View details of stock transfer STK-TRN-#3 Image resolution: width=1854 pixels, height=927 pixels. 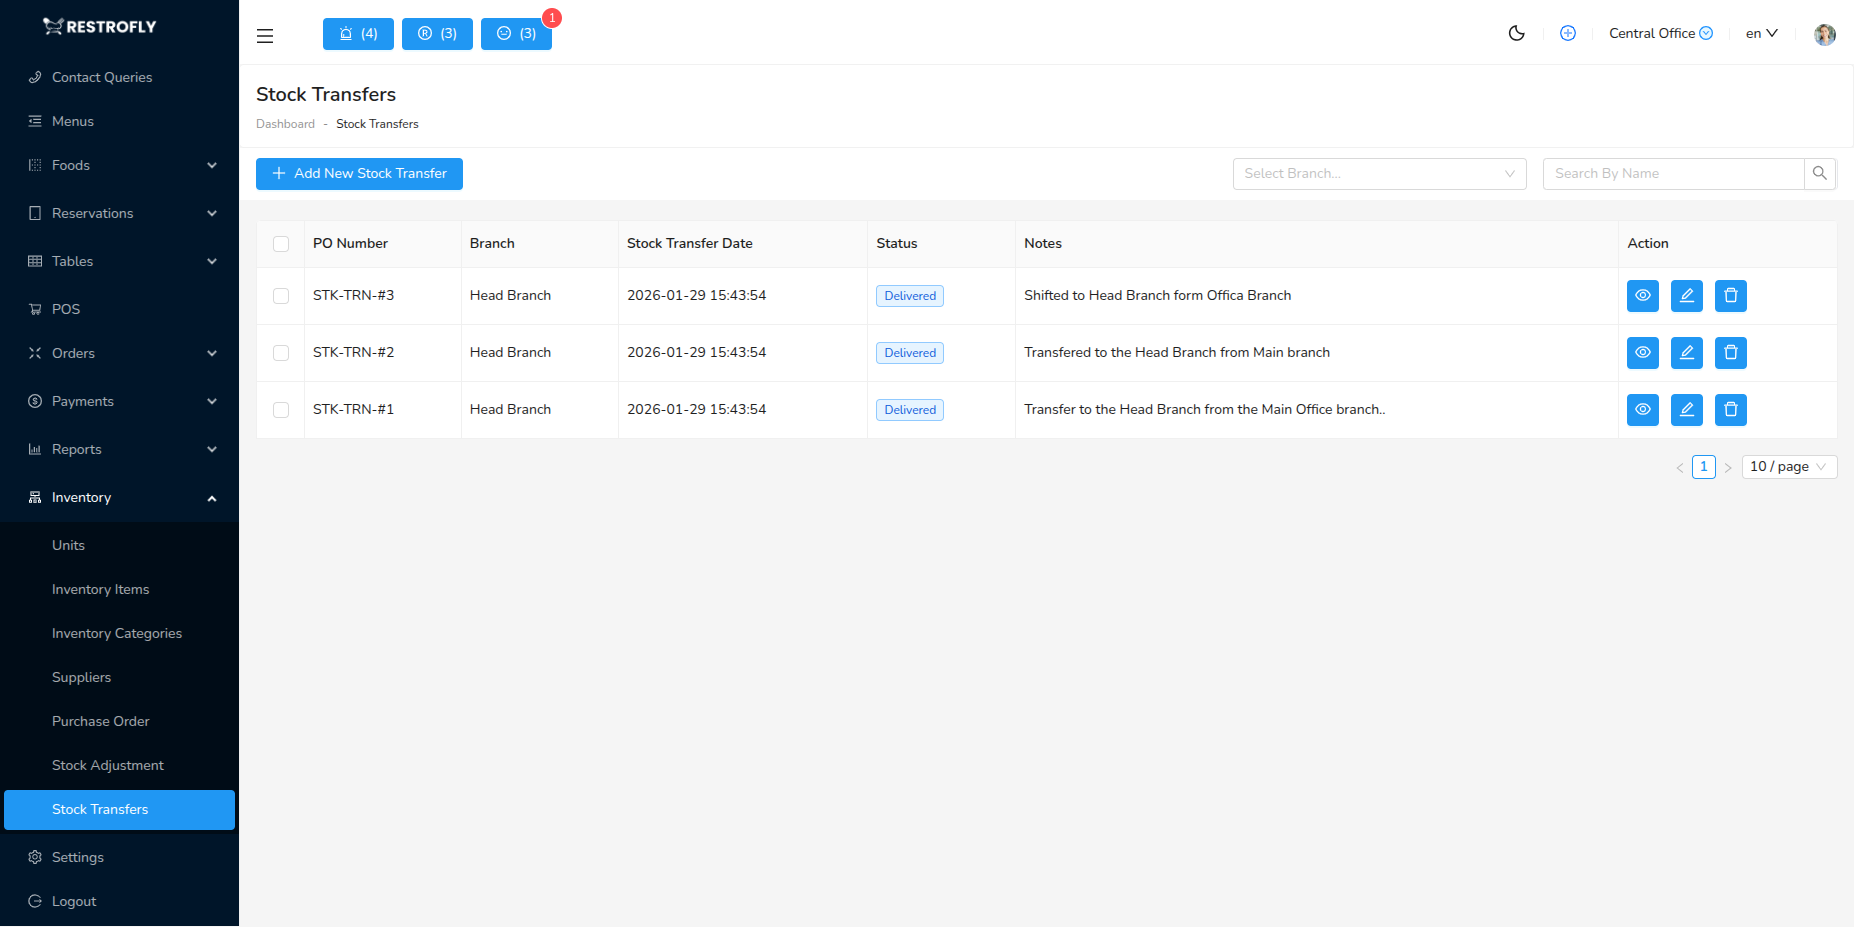tap(1643, 295)
